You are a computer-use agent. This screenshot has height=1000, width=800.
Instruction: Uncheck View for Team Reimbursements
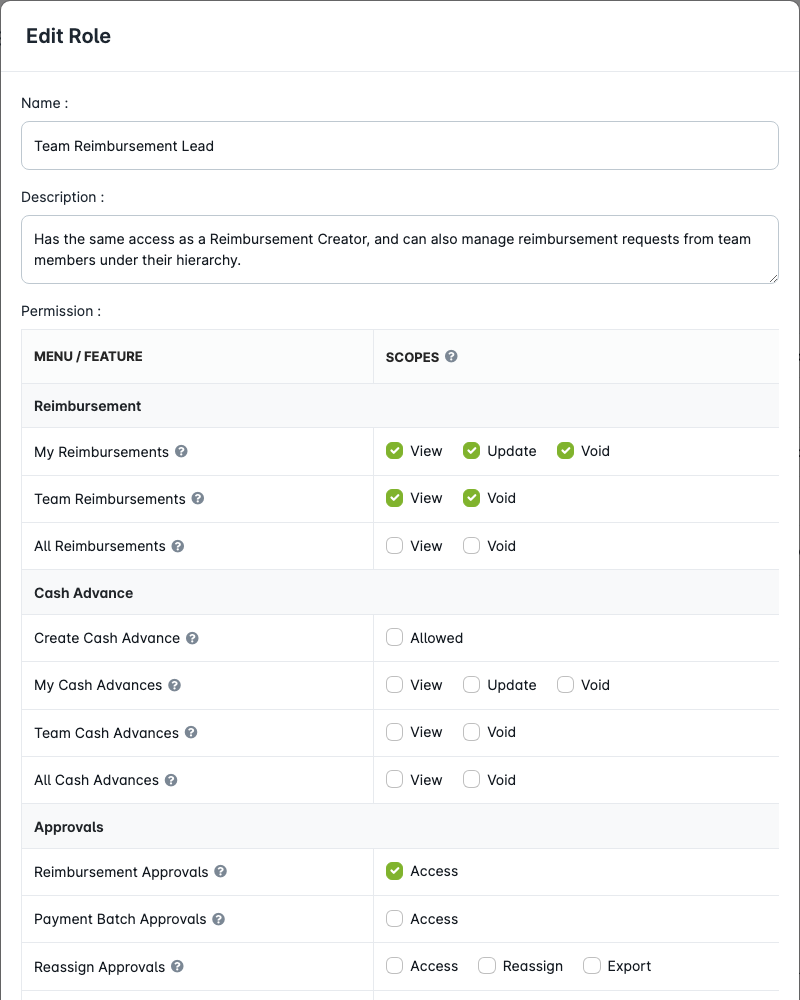pos(394,498)
